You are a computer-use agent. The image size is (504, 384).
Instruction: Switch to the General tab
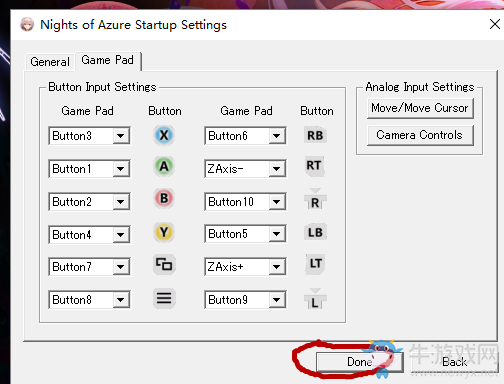point(50,62)
